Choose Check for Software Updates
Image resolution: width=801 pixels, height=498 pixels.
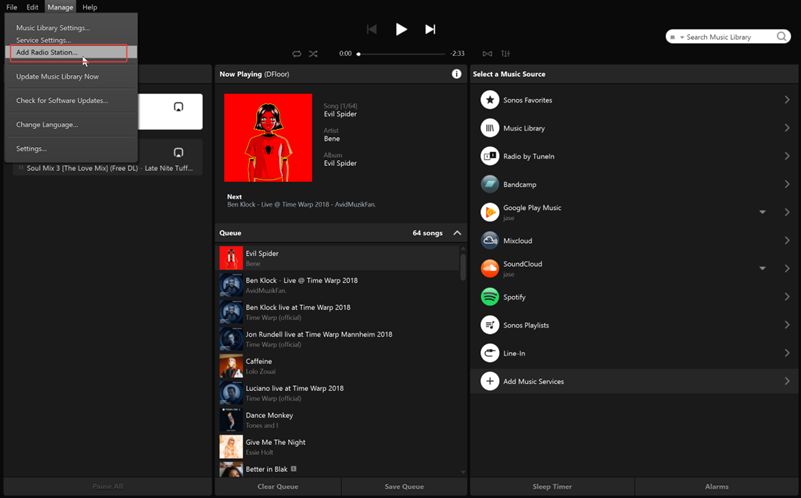pyautogui.click(x=71, y=100)
